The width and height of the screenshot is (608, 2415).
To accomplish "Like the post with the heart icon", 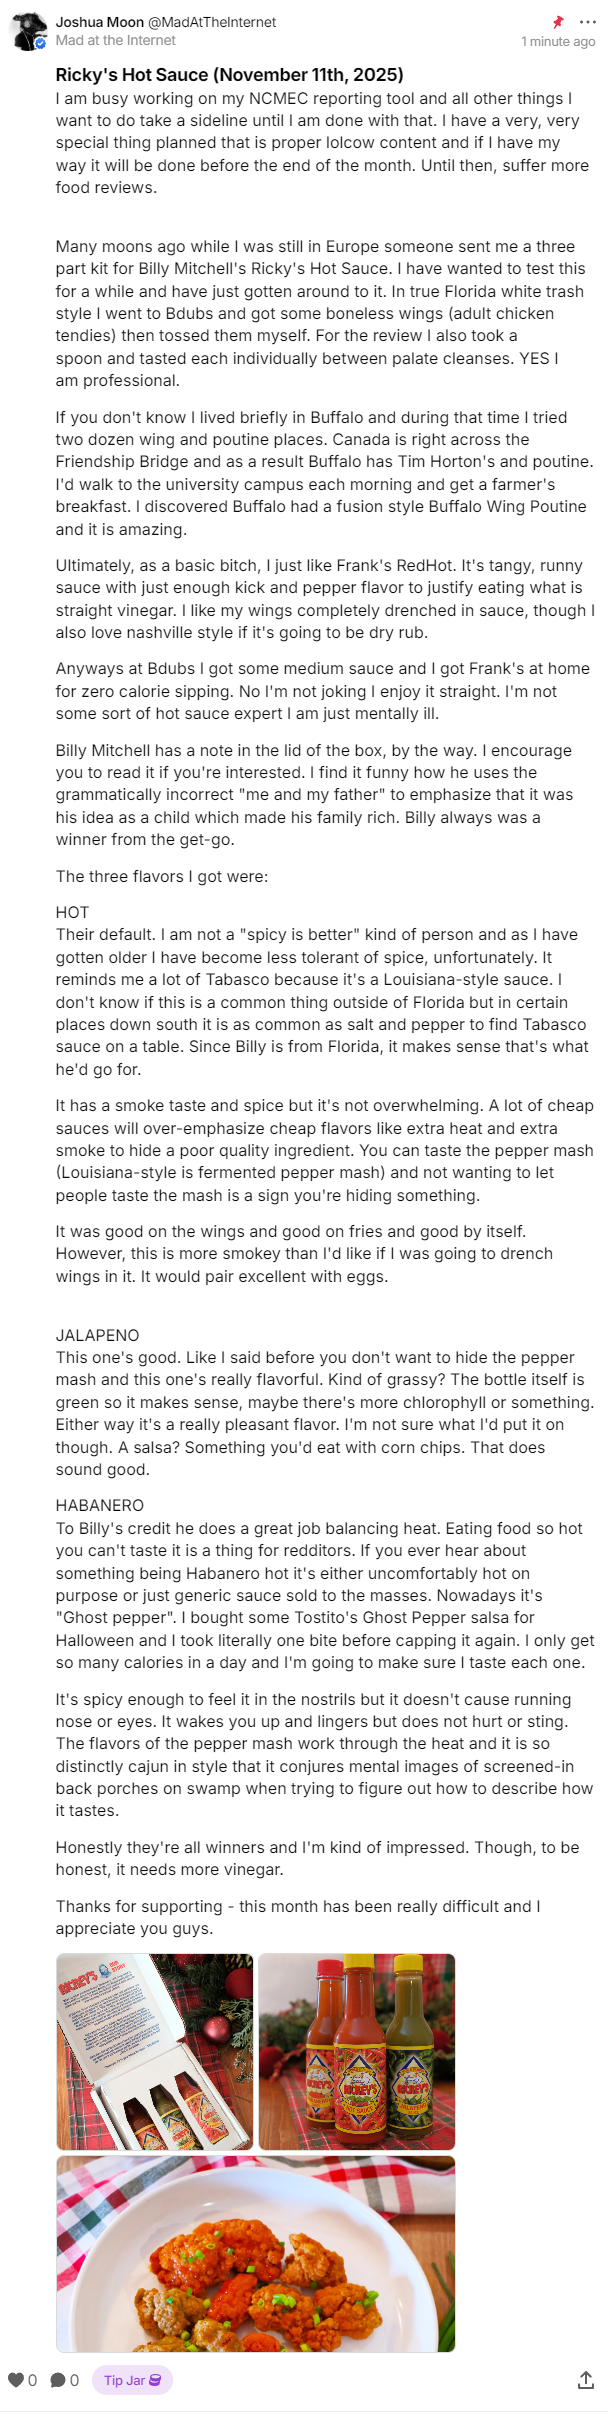I will pyautogui.click(x=16, y=2380).
